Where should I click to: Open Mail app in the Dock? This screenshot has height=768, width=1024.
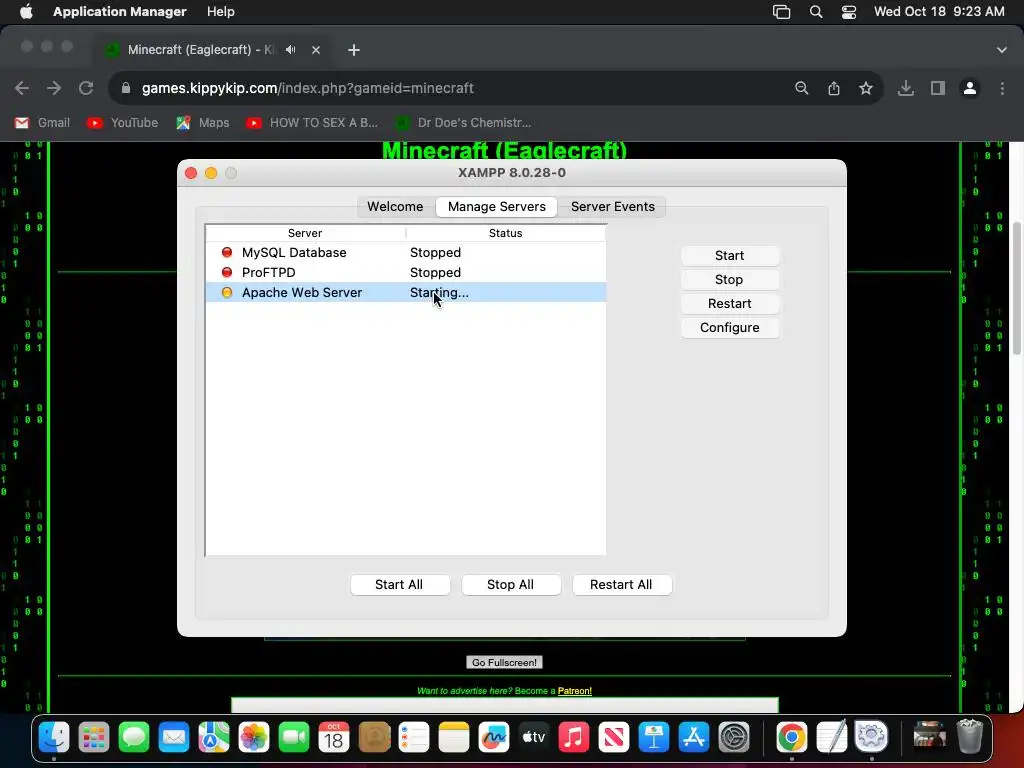174,737
